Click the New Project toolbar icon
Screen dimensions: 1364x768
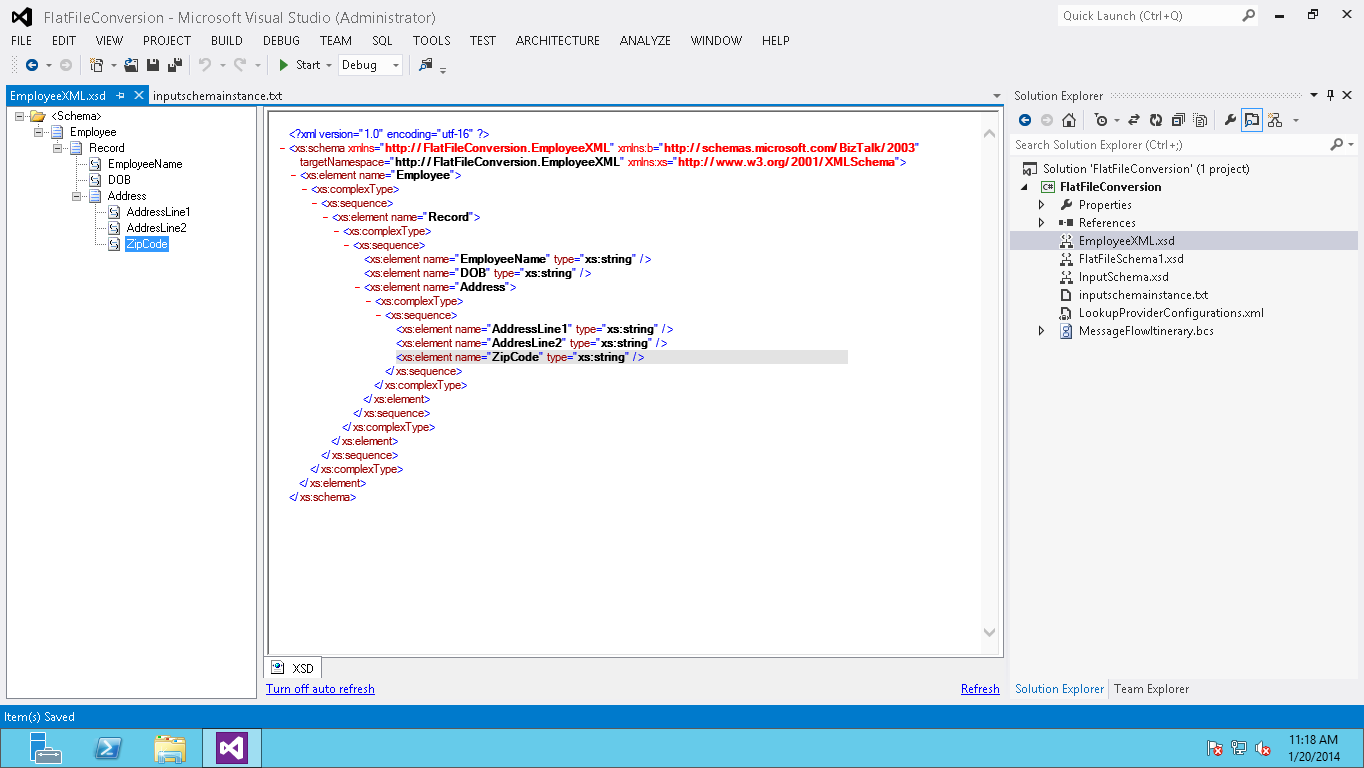coord(96,65)
